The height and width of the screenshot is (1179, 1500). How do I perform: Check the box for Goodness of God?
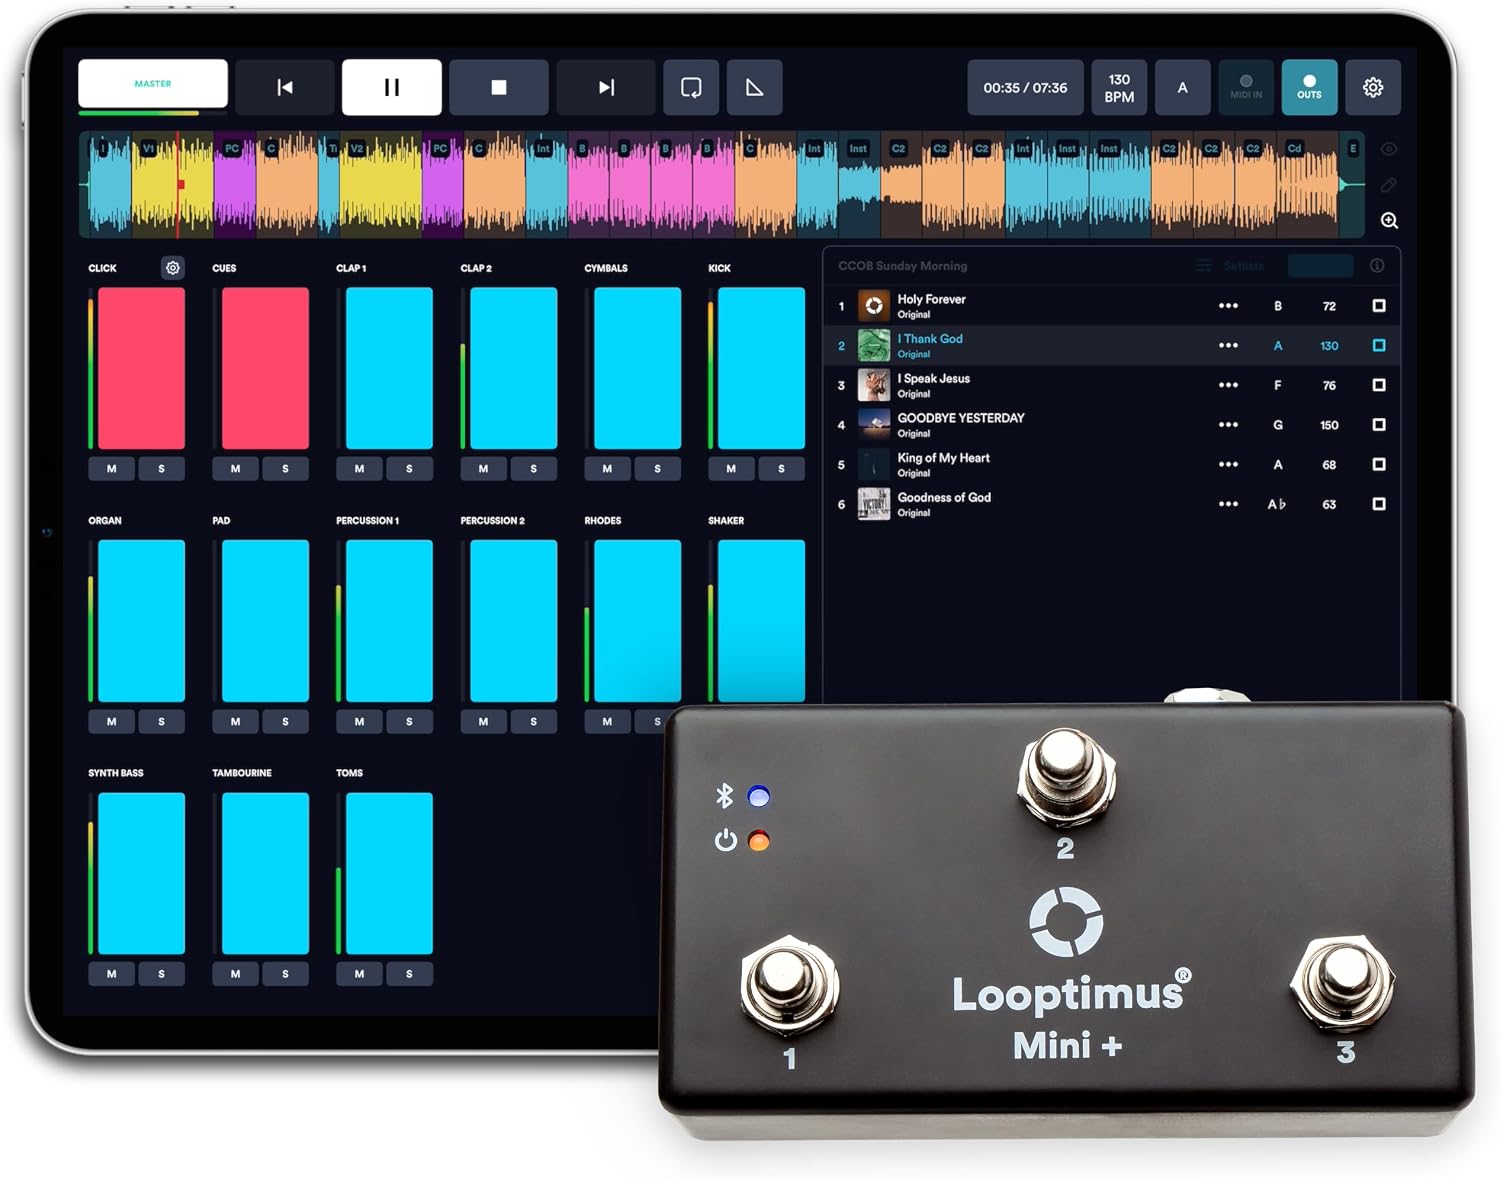[1379, 504]
